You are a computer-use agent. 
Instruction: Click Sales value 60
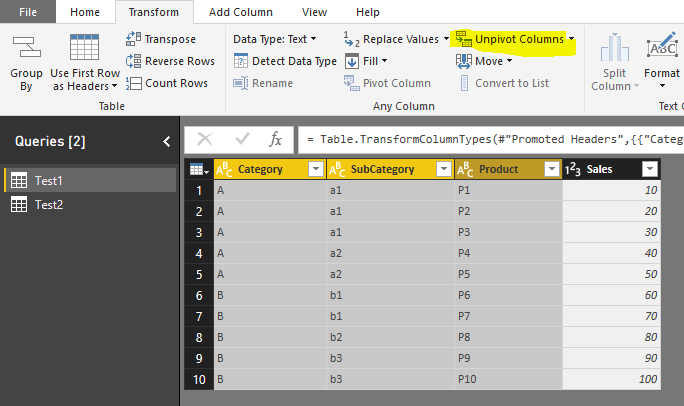(x=612, y=295)
